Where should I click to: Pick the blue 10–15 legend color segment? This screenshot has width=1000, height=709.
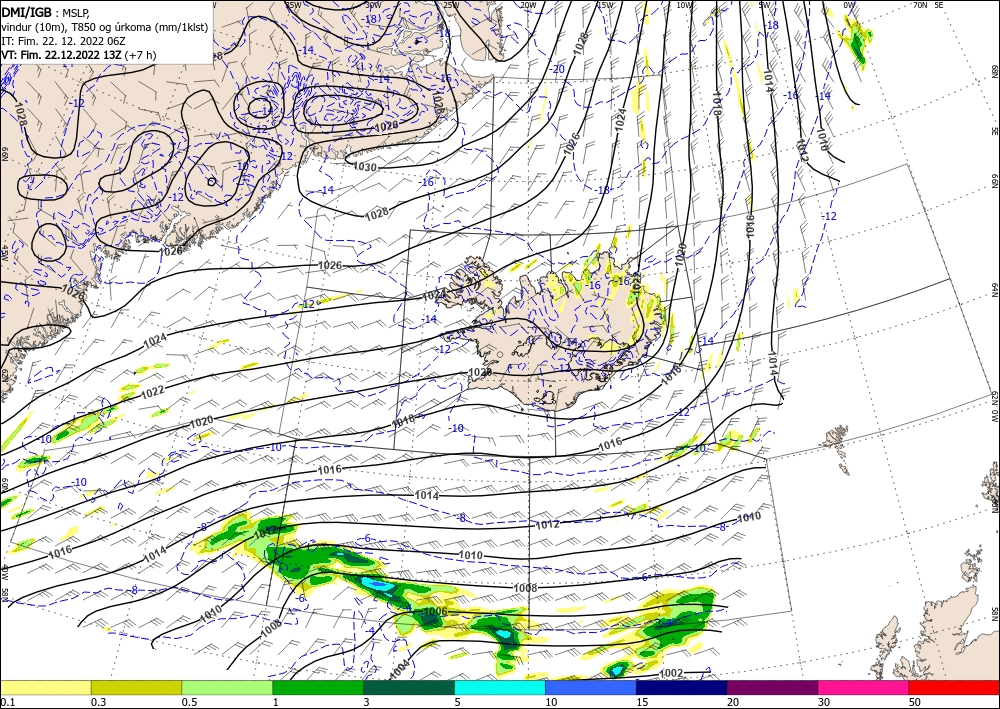point(591,687)
